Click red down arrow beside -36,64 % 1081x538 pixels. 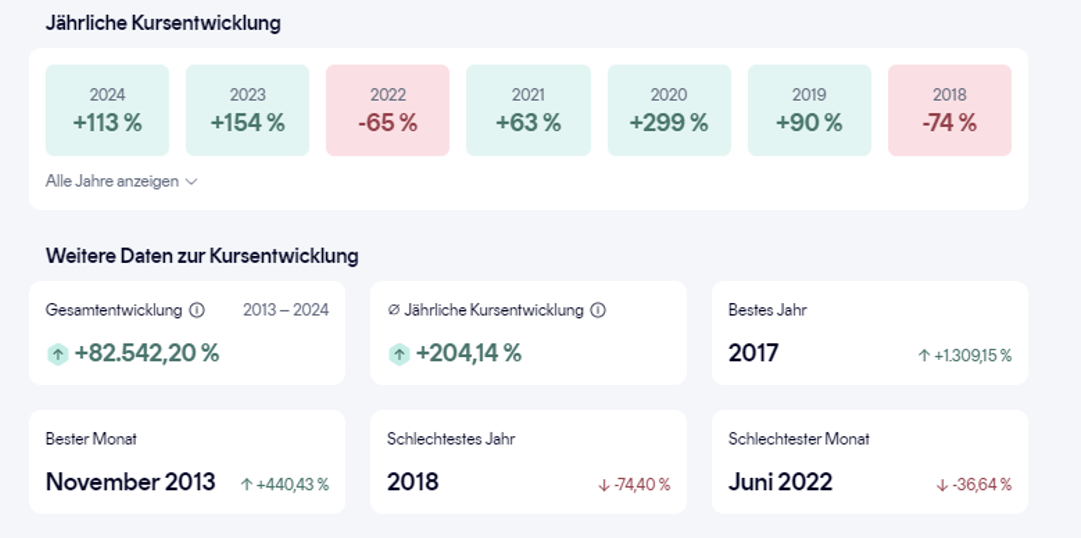[942, 485]
